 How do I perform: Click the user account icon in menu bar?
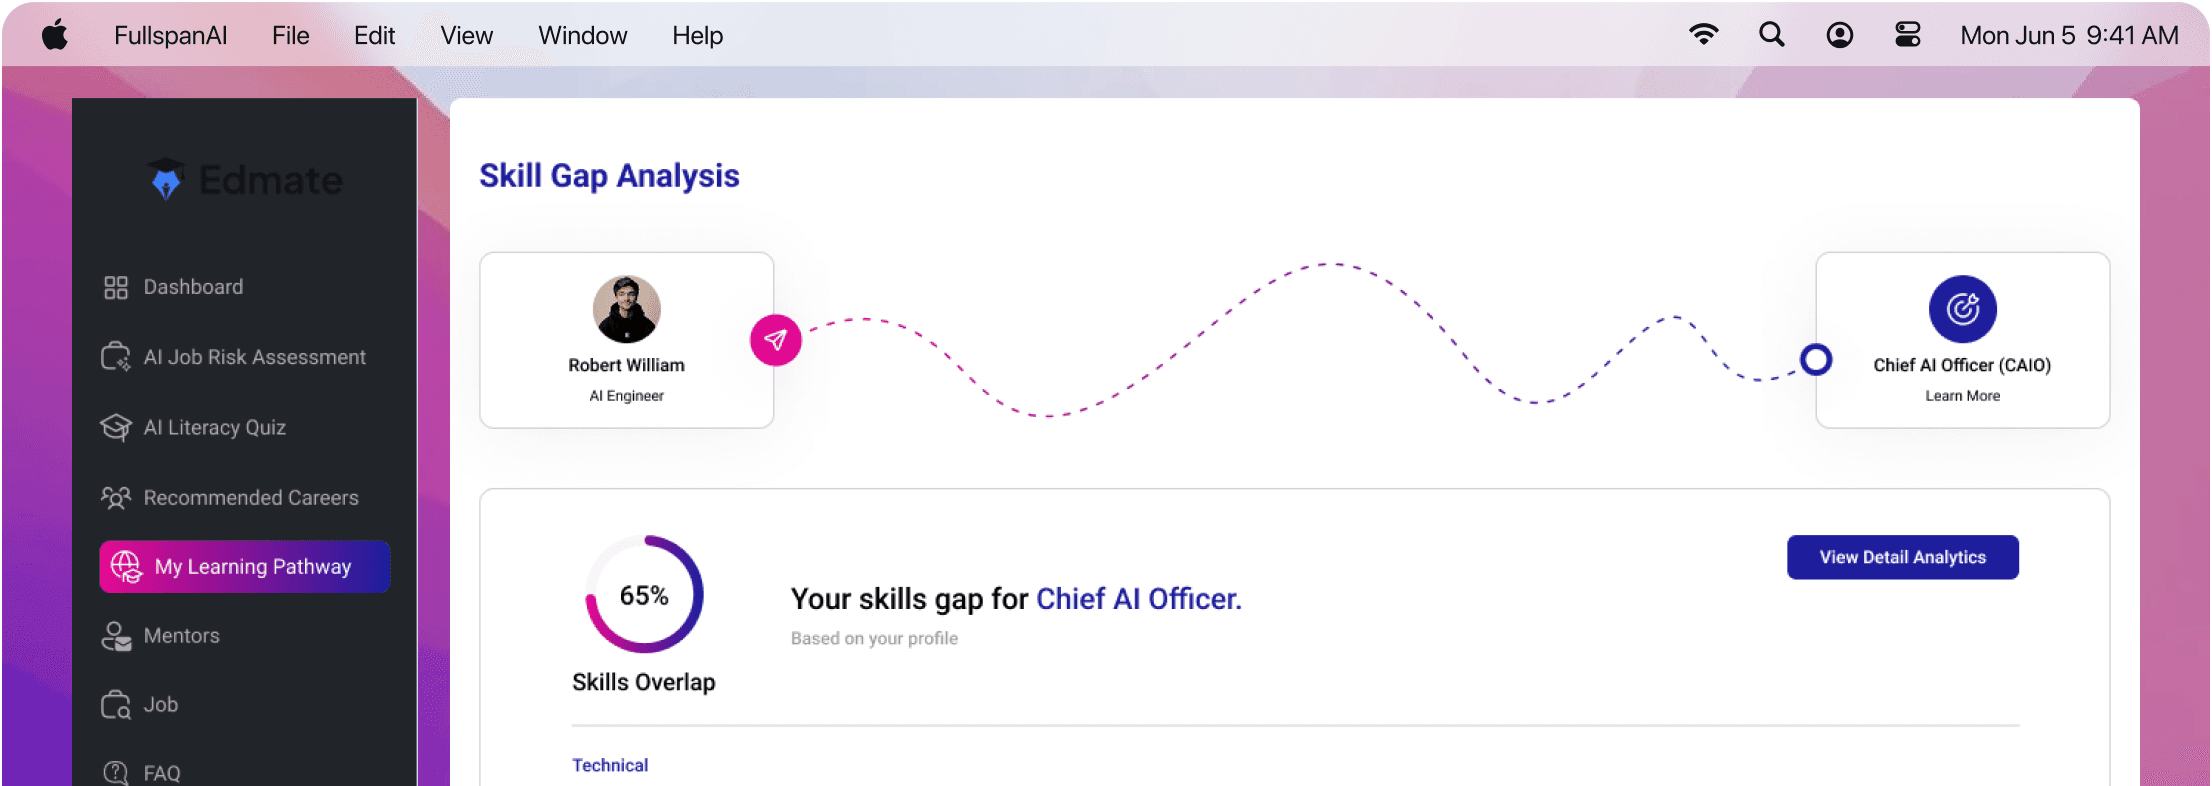click(x=1840, y=34)
